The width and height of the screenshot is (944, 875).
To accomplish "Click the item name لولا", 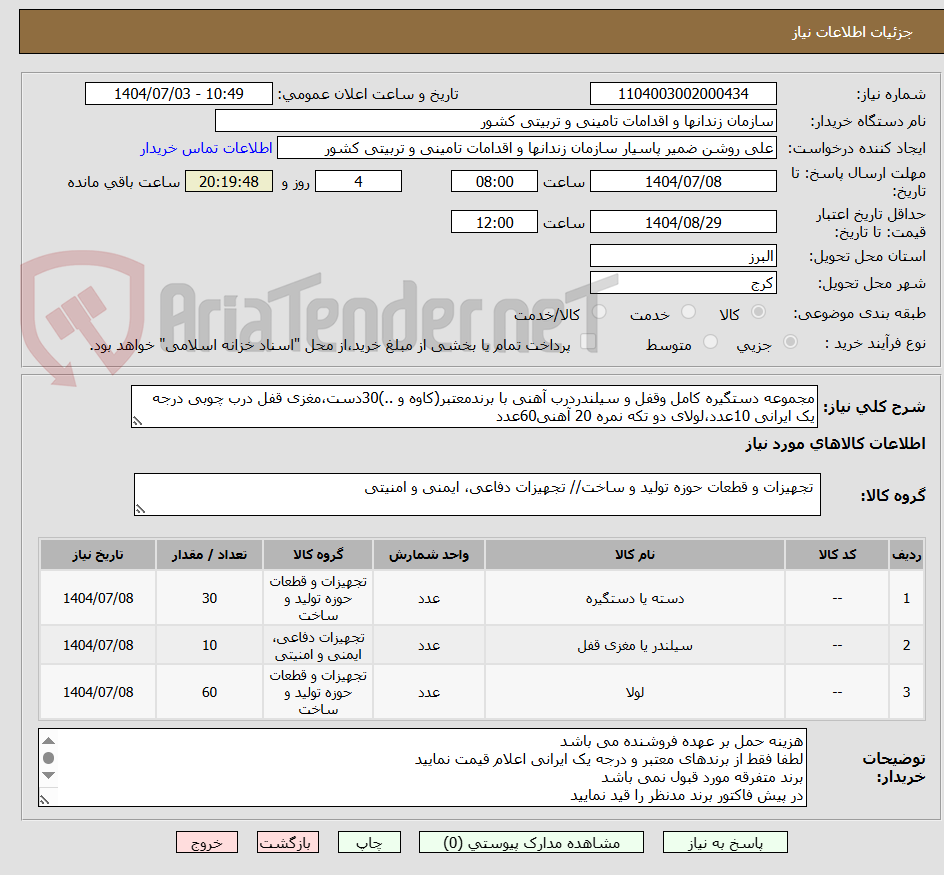I will (635, 693).
